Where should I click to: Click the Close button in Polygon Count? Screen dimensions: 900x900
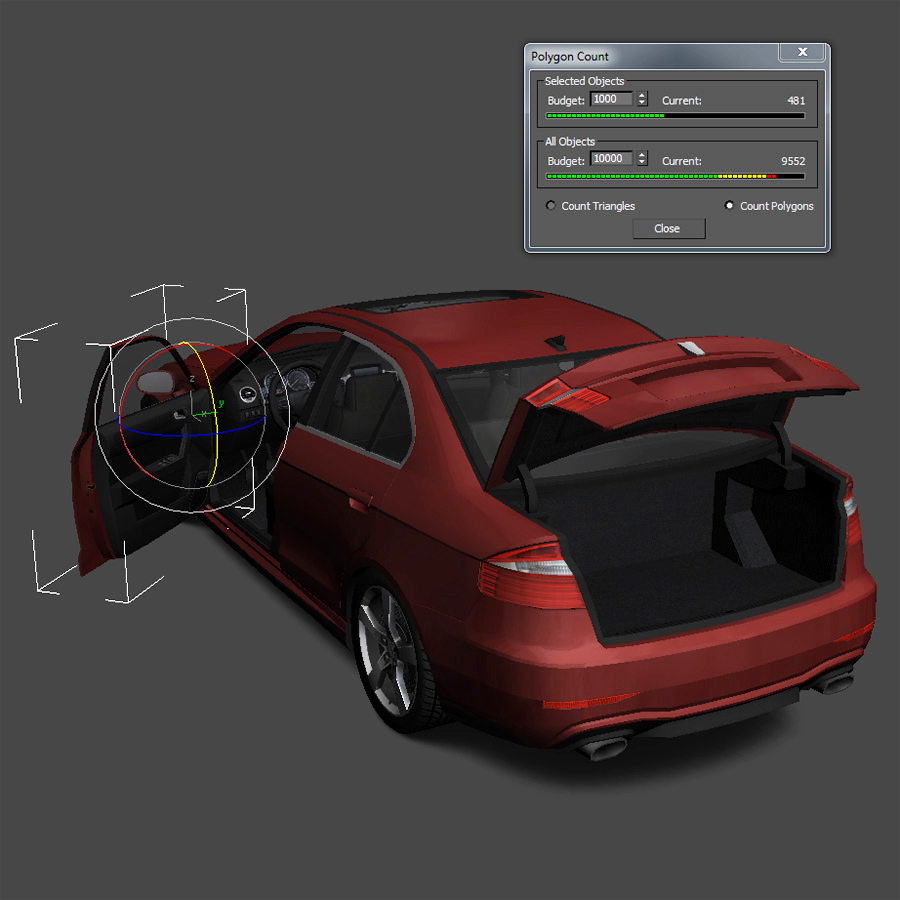tap(669, 228)
